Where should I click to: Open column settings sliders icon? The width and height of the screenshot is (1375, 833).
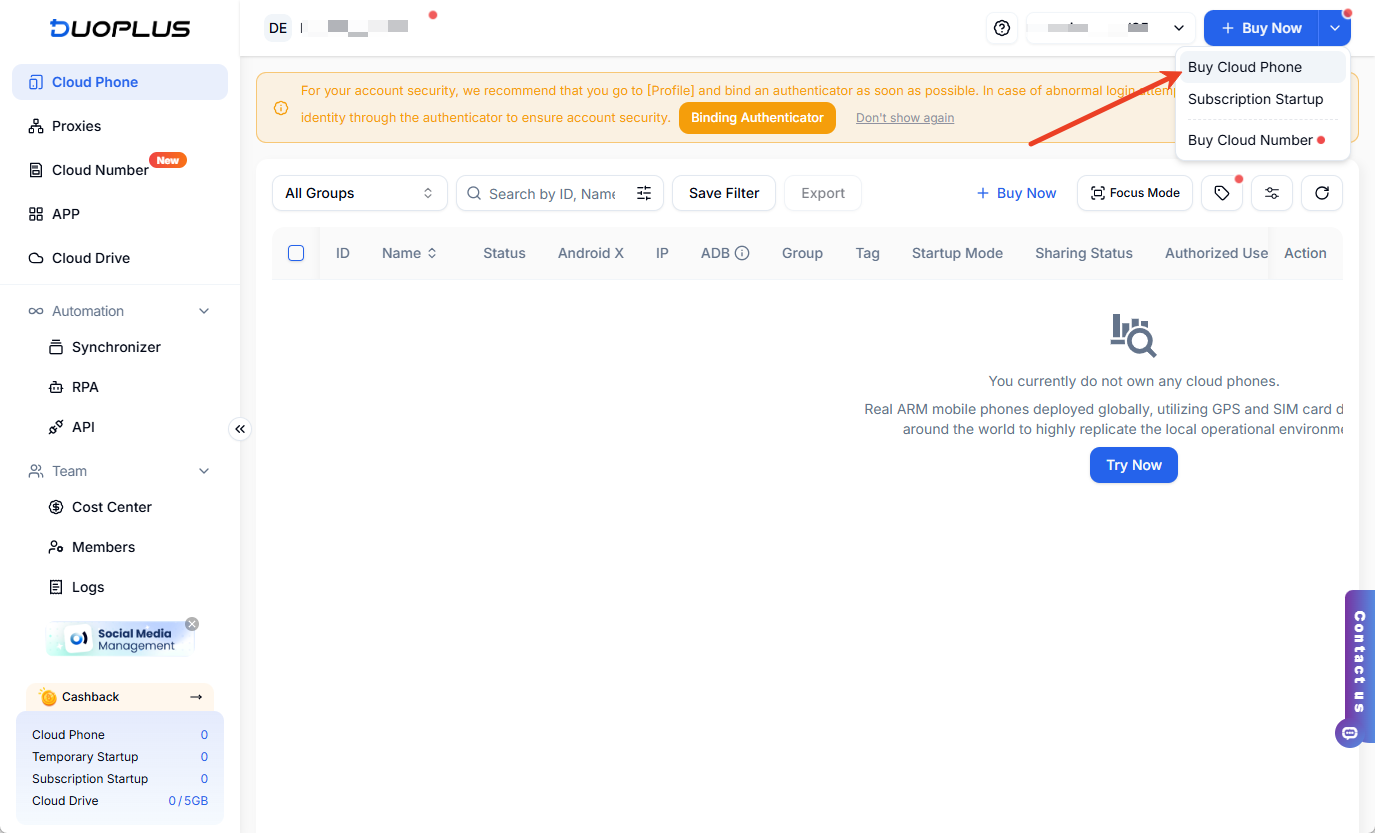pos(1272,193)
